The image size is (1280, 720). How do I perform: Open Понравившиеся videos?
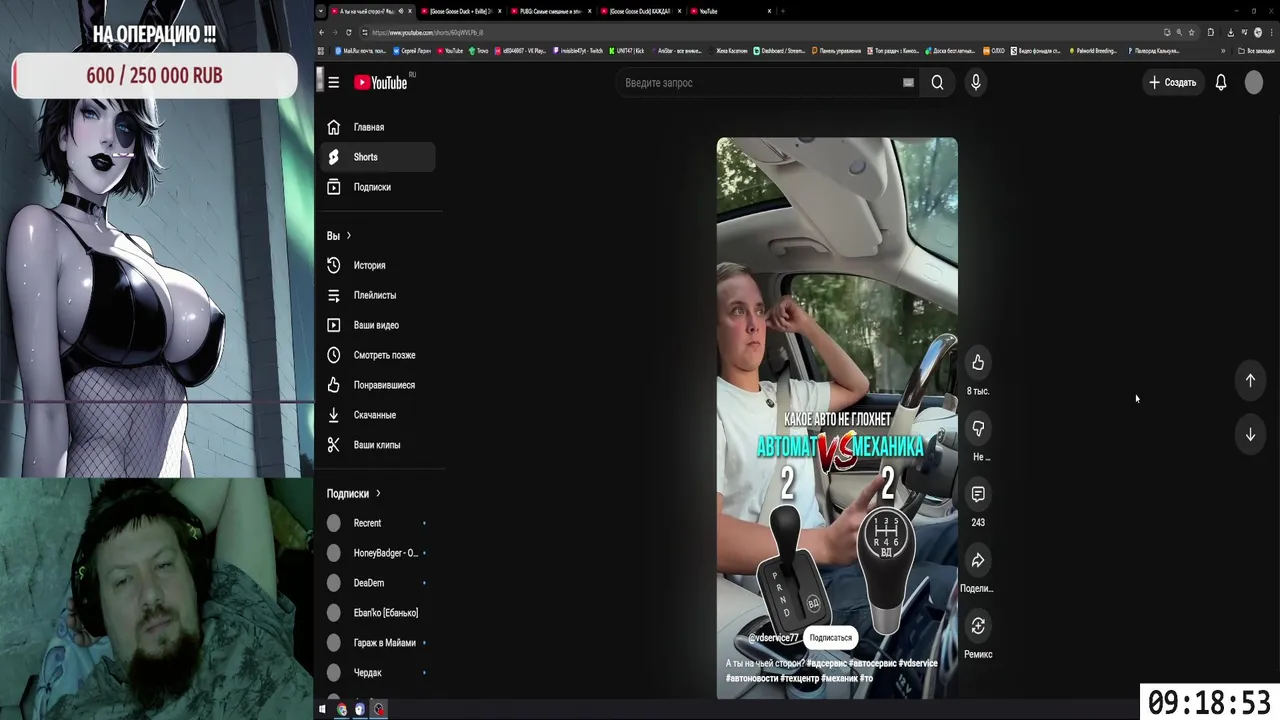point(377,385)
